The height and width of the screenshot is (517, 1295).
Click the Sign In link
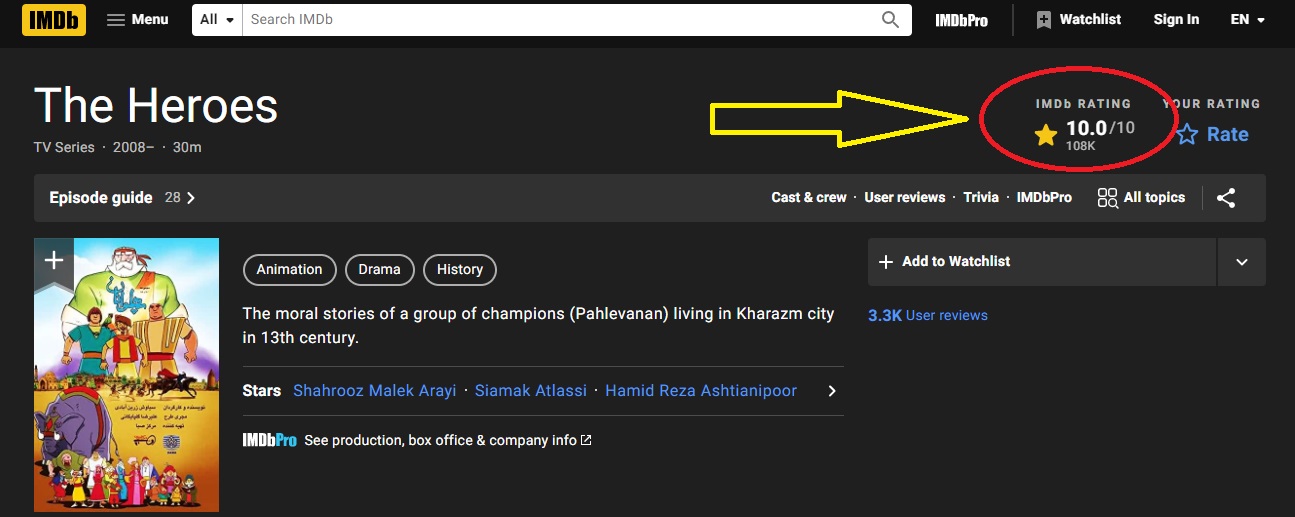click(1176, 20)
